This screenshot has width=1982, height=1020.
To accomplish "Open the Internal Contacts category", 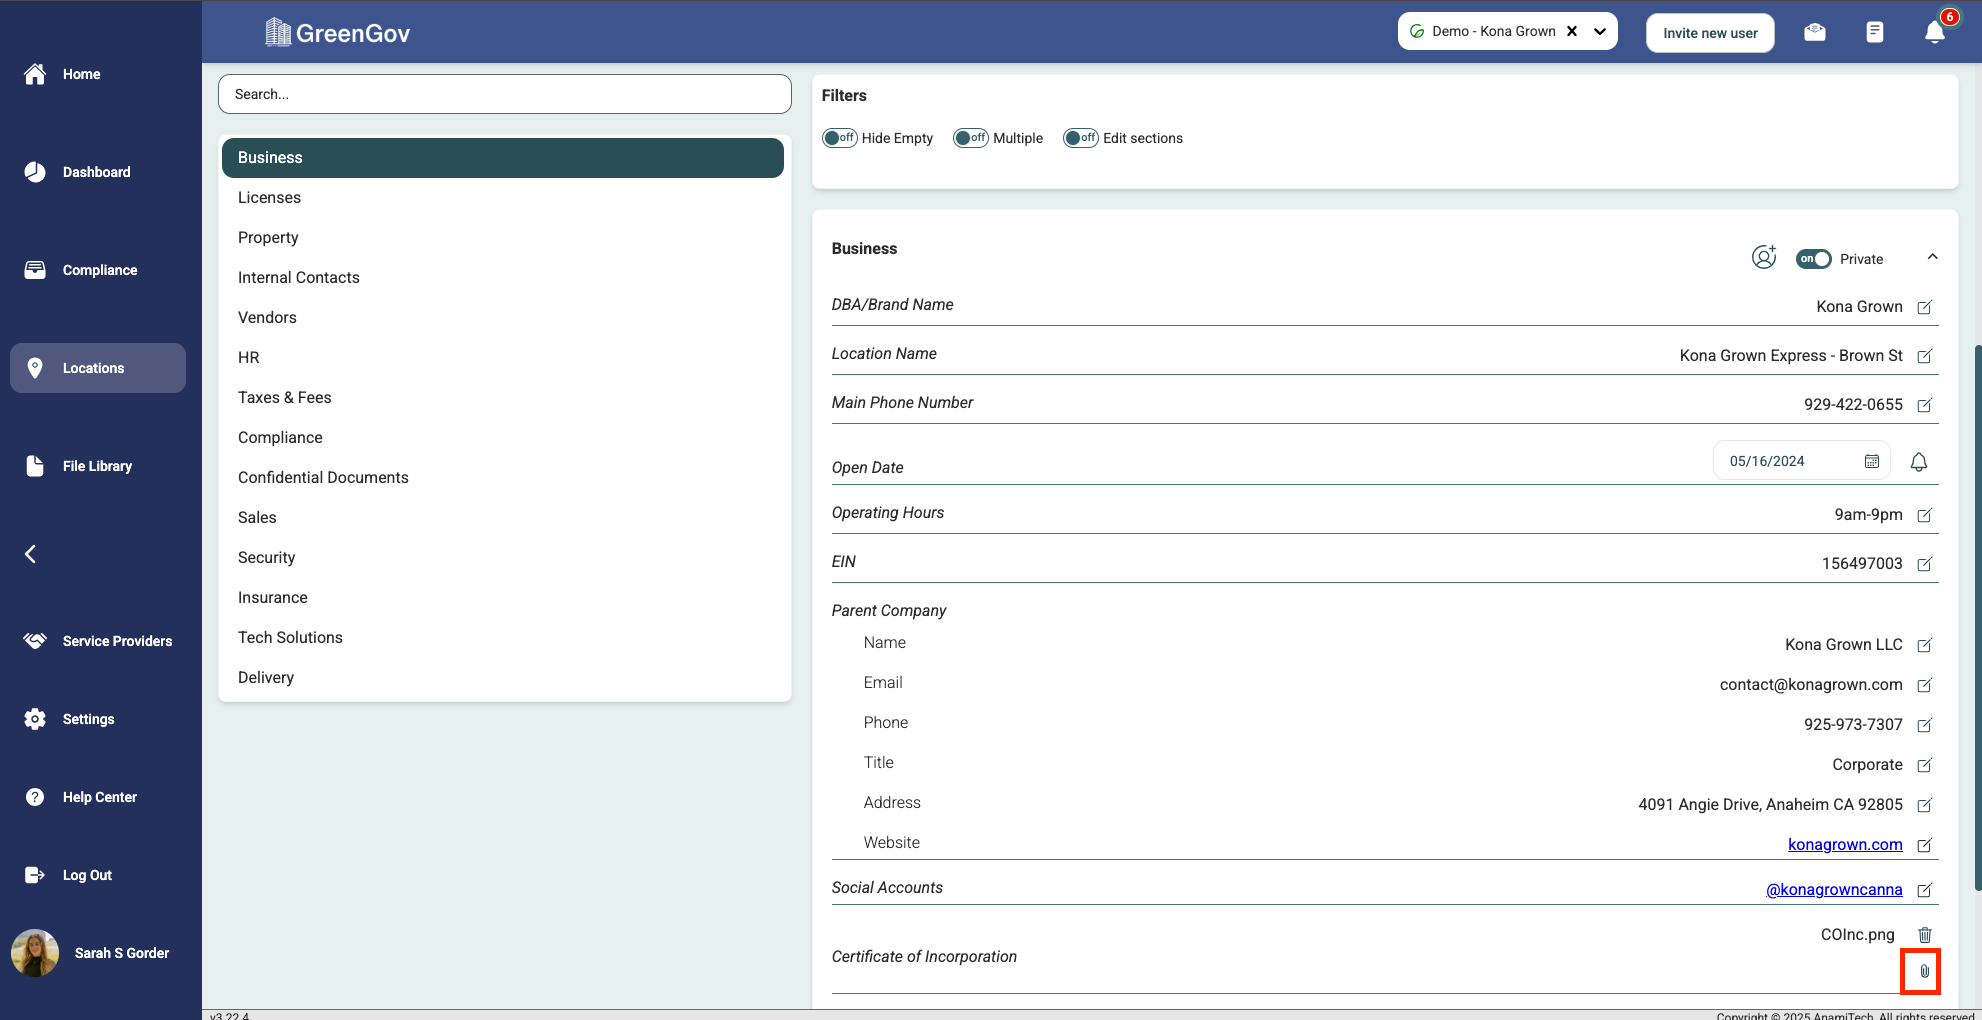I will [x=503, y=278].
